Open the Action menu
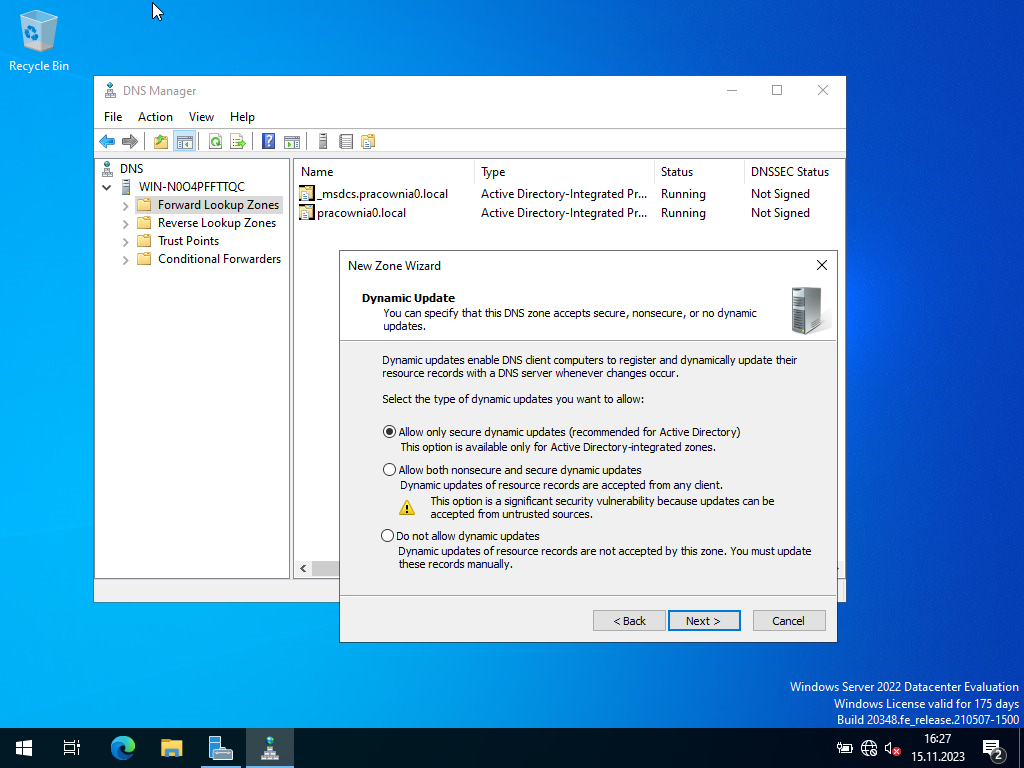The image size is (1024, 768). 155,116
